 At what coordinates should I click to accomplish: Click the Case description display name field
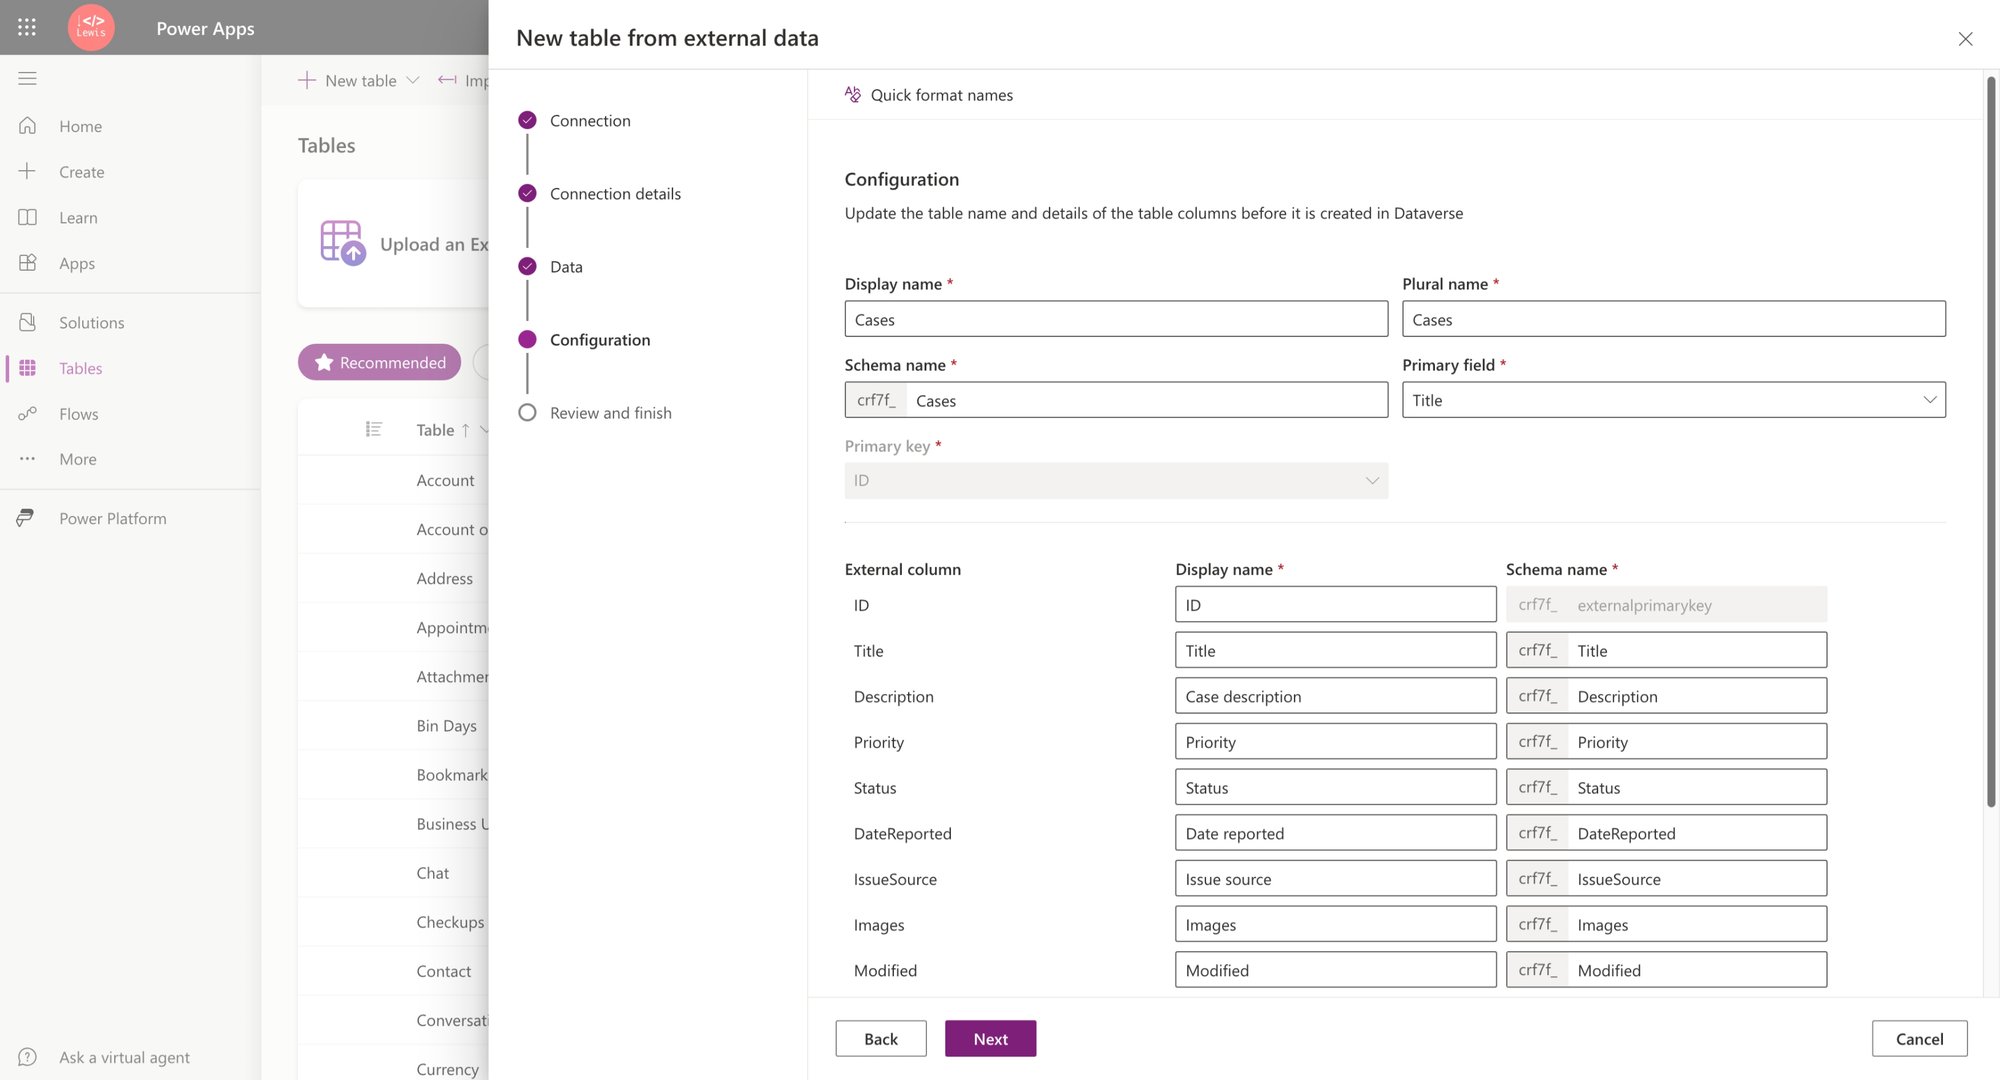[1335, 696]
